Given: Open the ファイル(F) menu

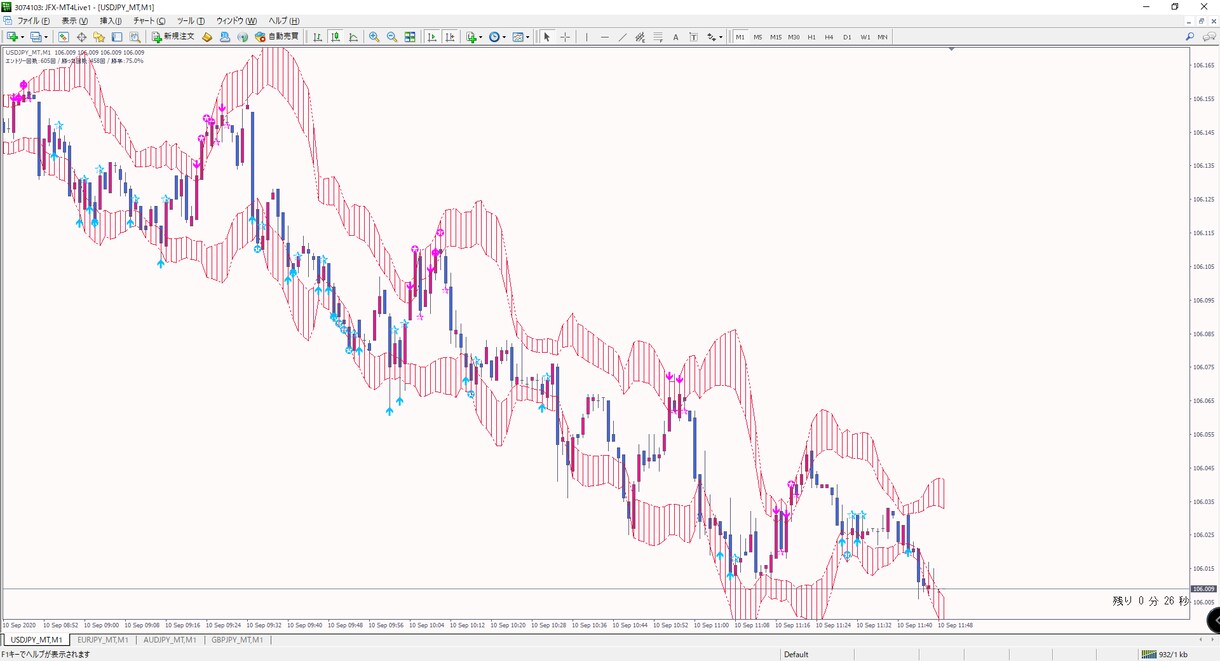Looking at the screenshot, I should pos(33,21).
